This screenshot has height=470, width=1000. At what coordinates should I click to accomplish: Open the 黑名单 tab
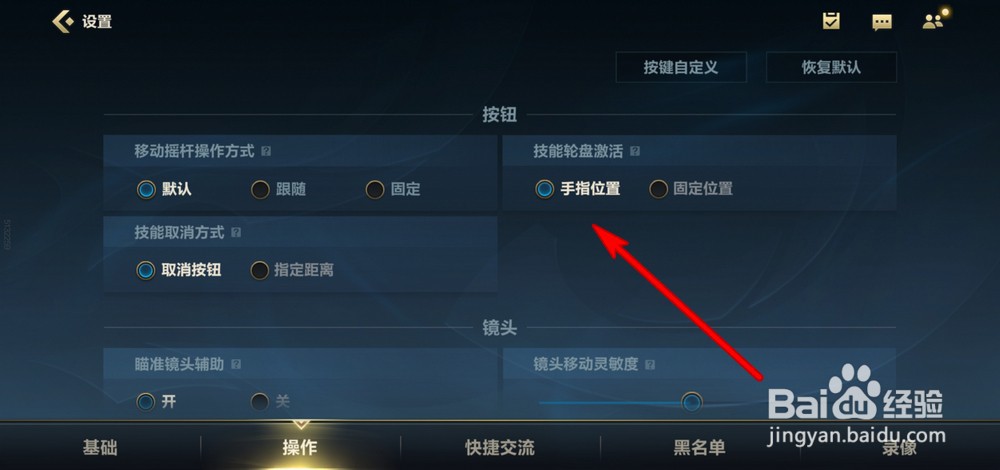700,448
